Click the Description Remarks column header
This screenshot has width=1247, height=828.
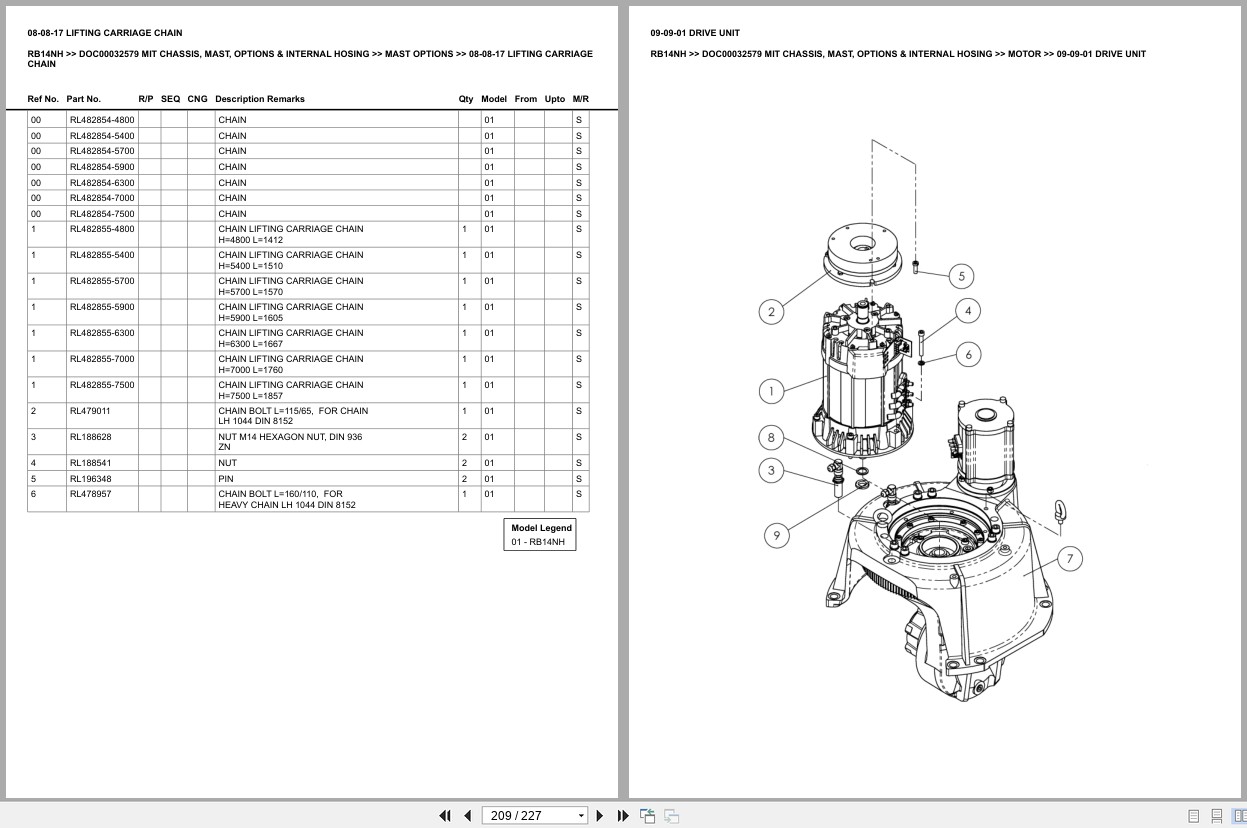coord(260,99)
